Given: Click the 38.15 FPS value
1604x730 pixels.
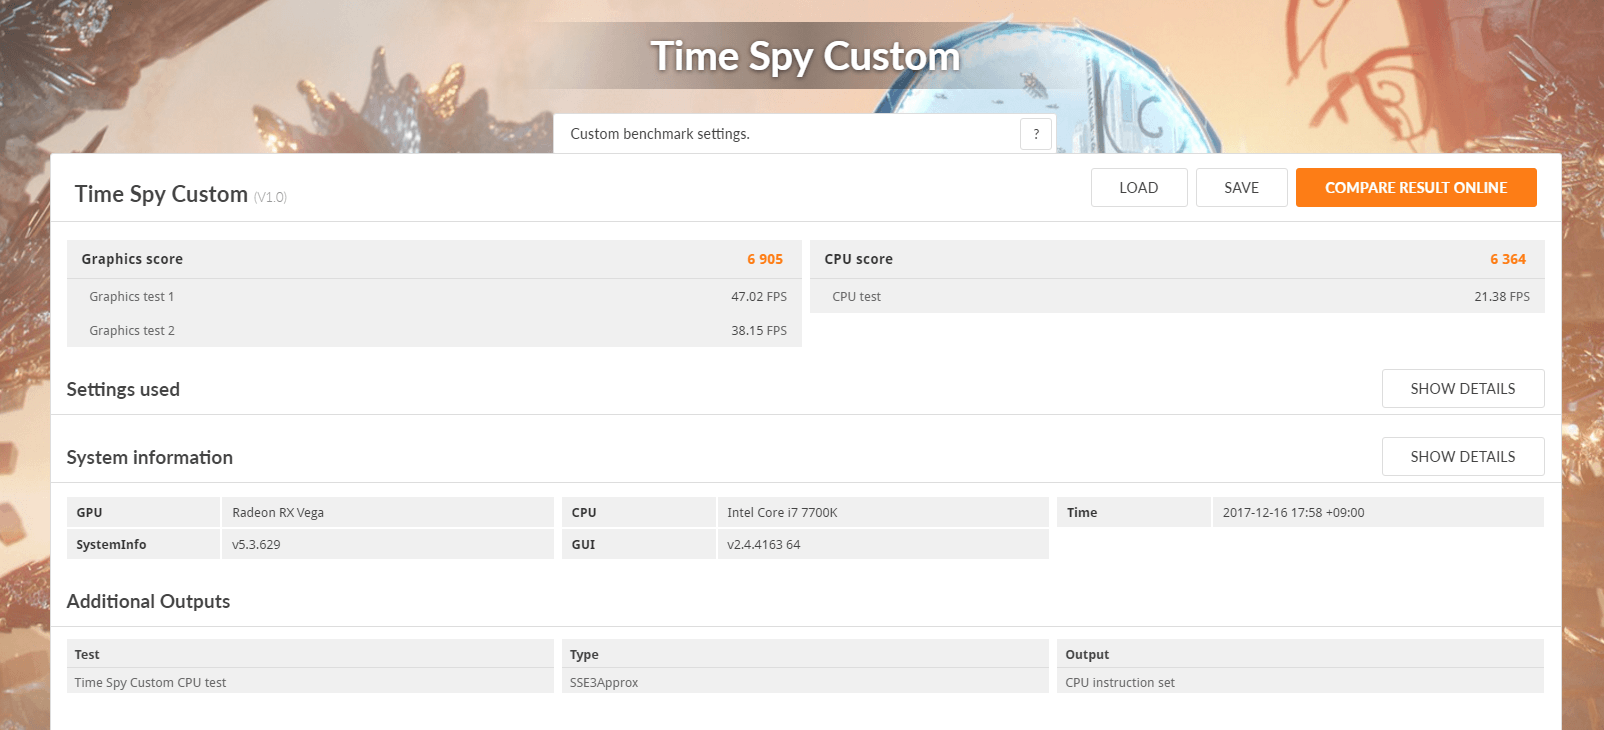Looking at the screenshot, I should (x=759, y=331).
